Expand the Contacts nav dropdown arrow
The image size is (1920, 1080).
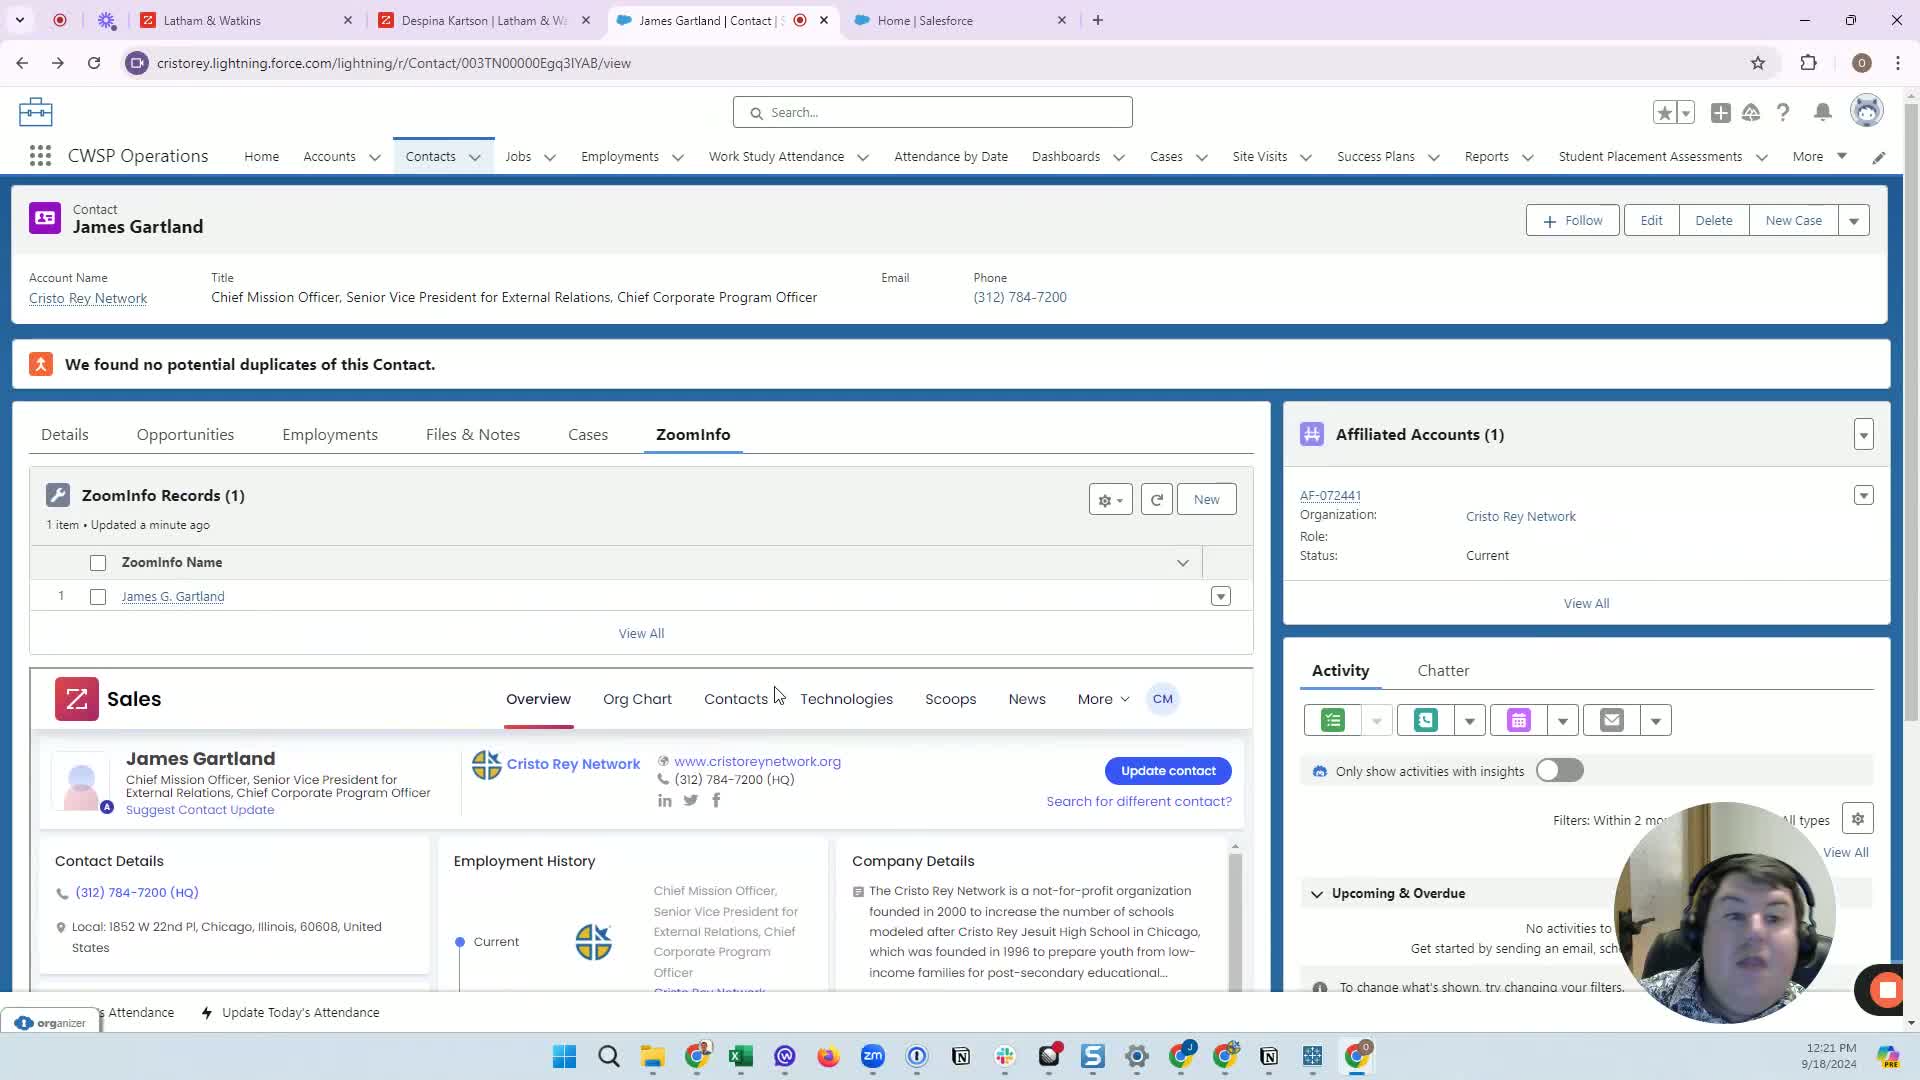tap(475, 157)
